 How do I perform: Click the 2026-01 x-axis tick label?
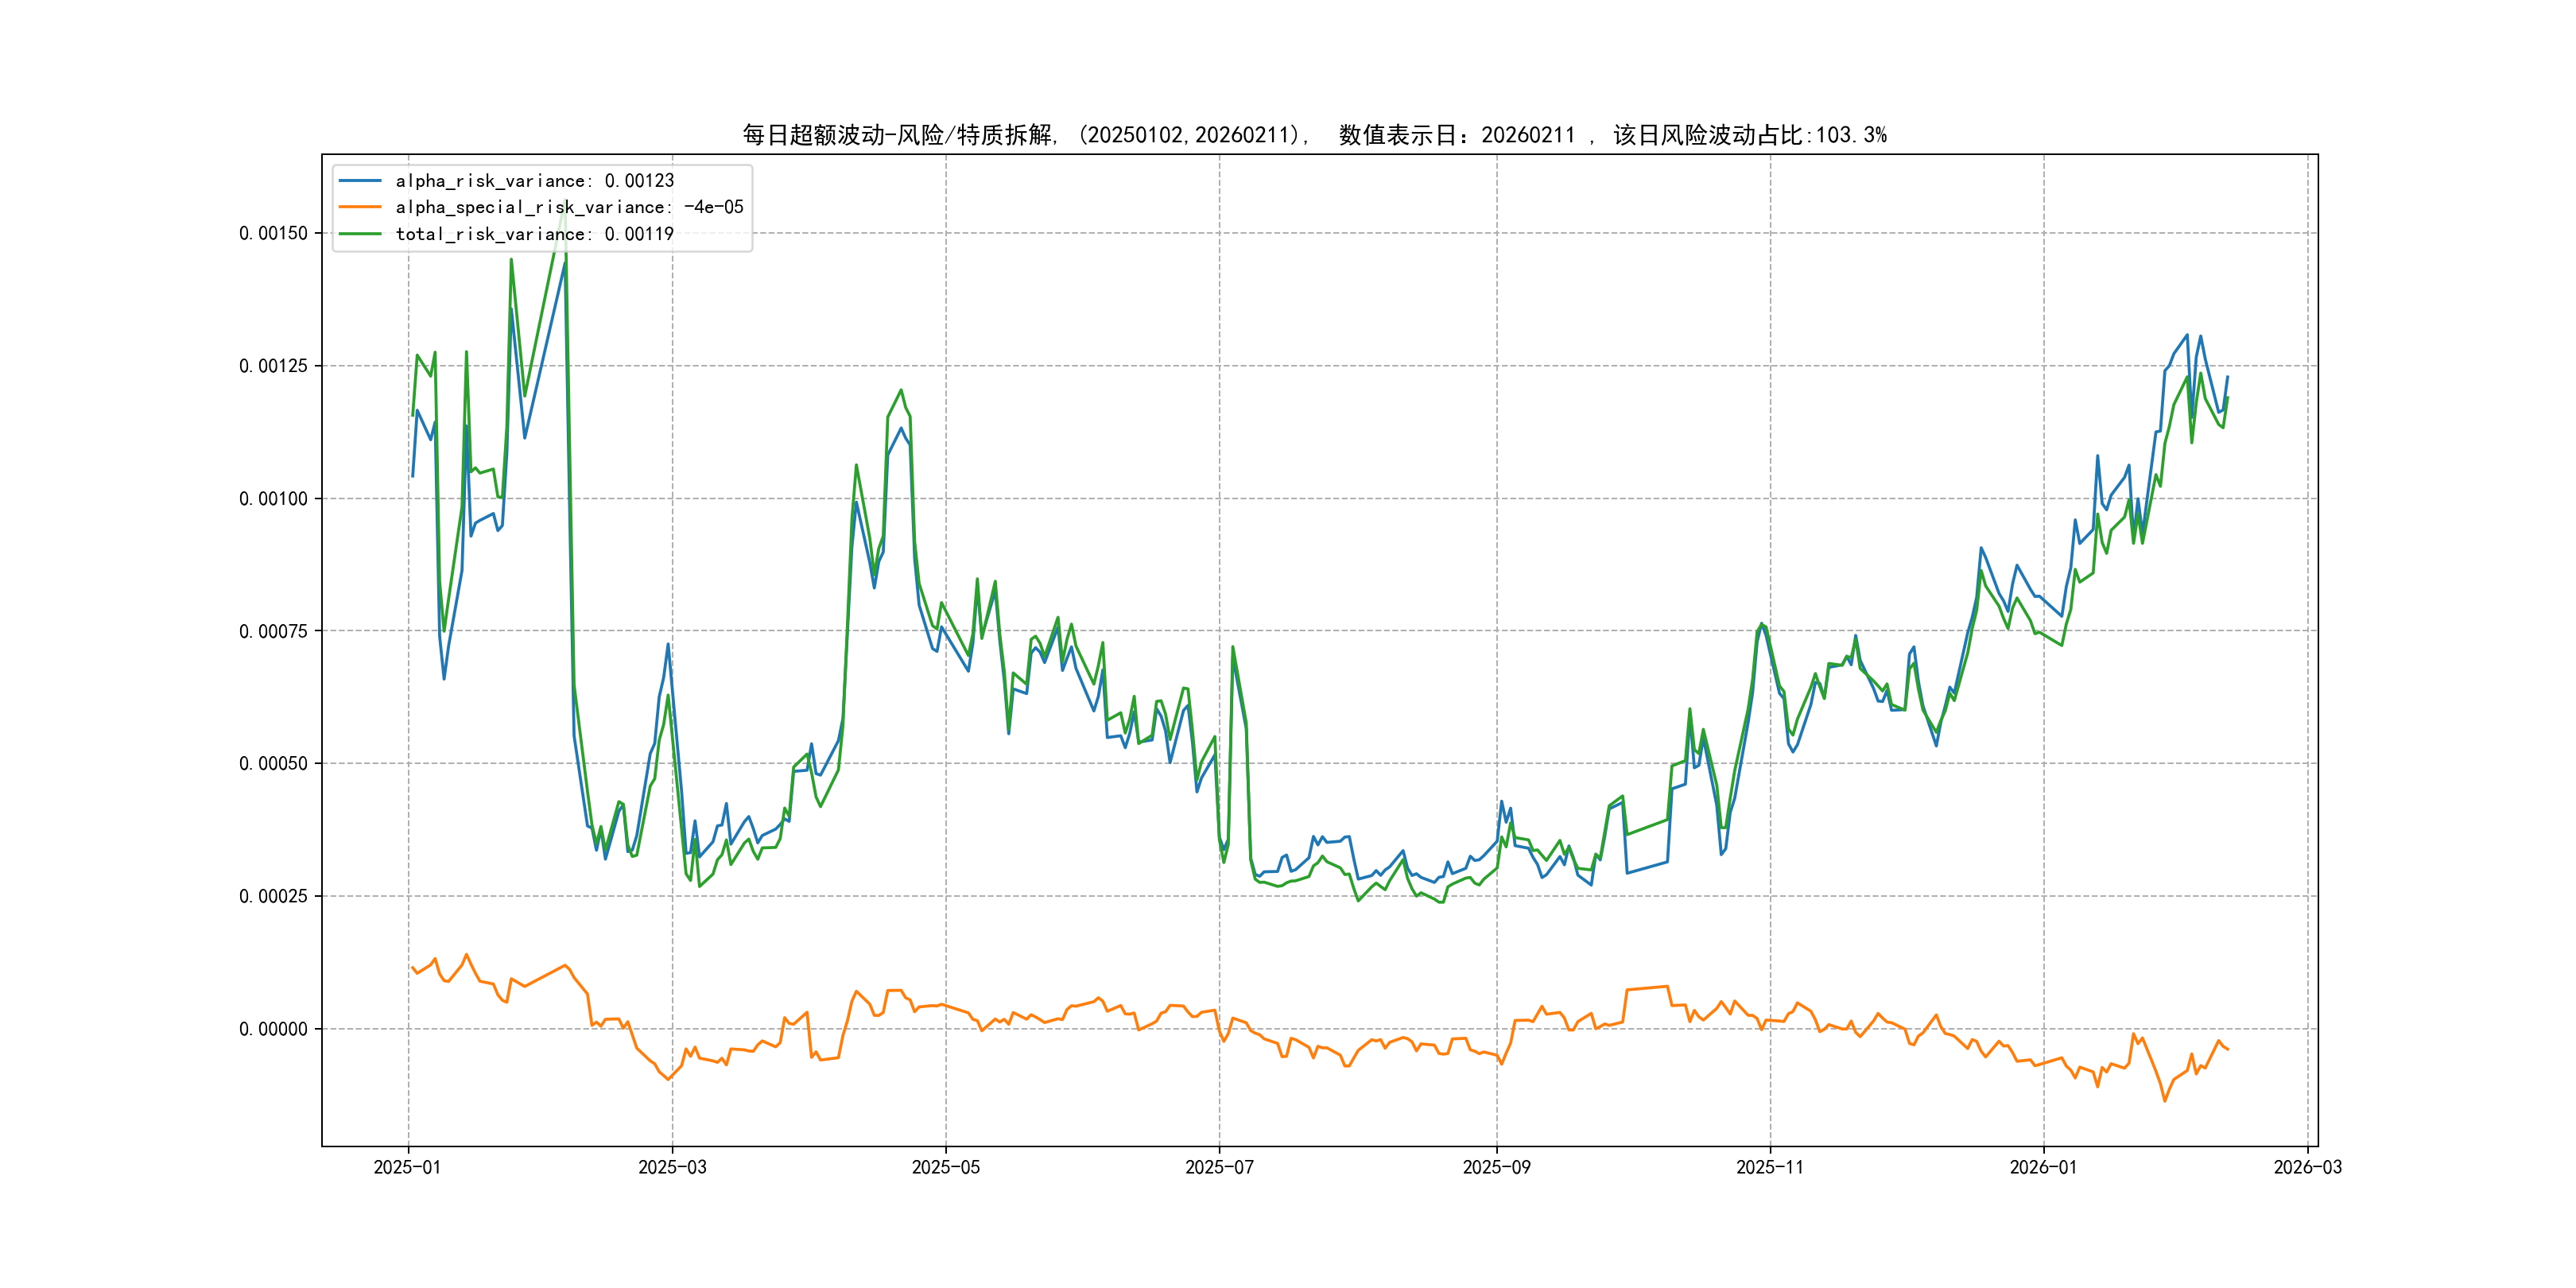[x=2043, y=1167]
